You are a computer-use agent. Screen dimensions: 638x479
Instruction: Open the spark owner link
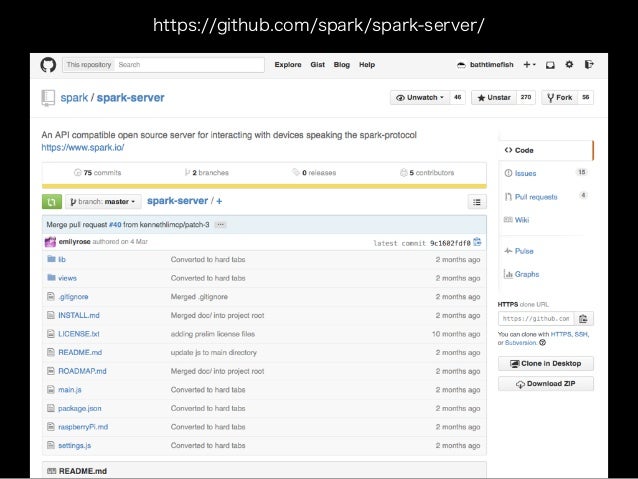point(74,98)
